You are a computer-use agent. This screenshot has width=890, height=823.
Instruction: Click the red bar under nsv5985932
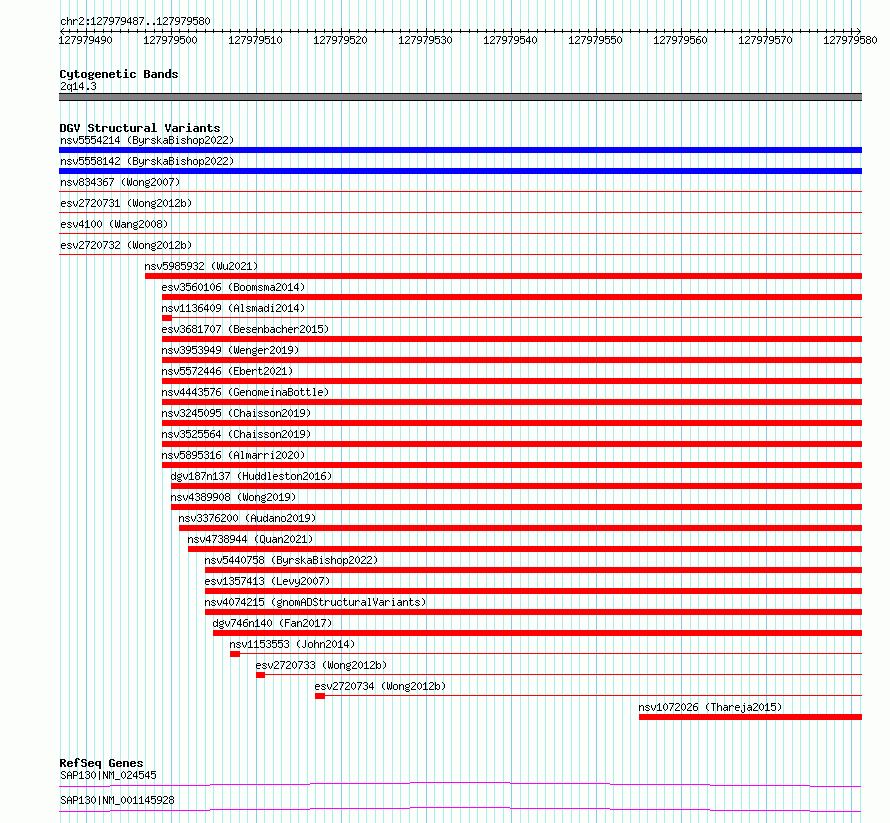pyautogui.click(x=503, y=276)
